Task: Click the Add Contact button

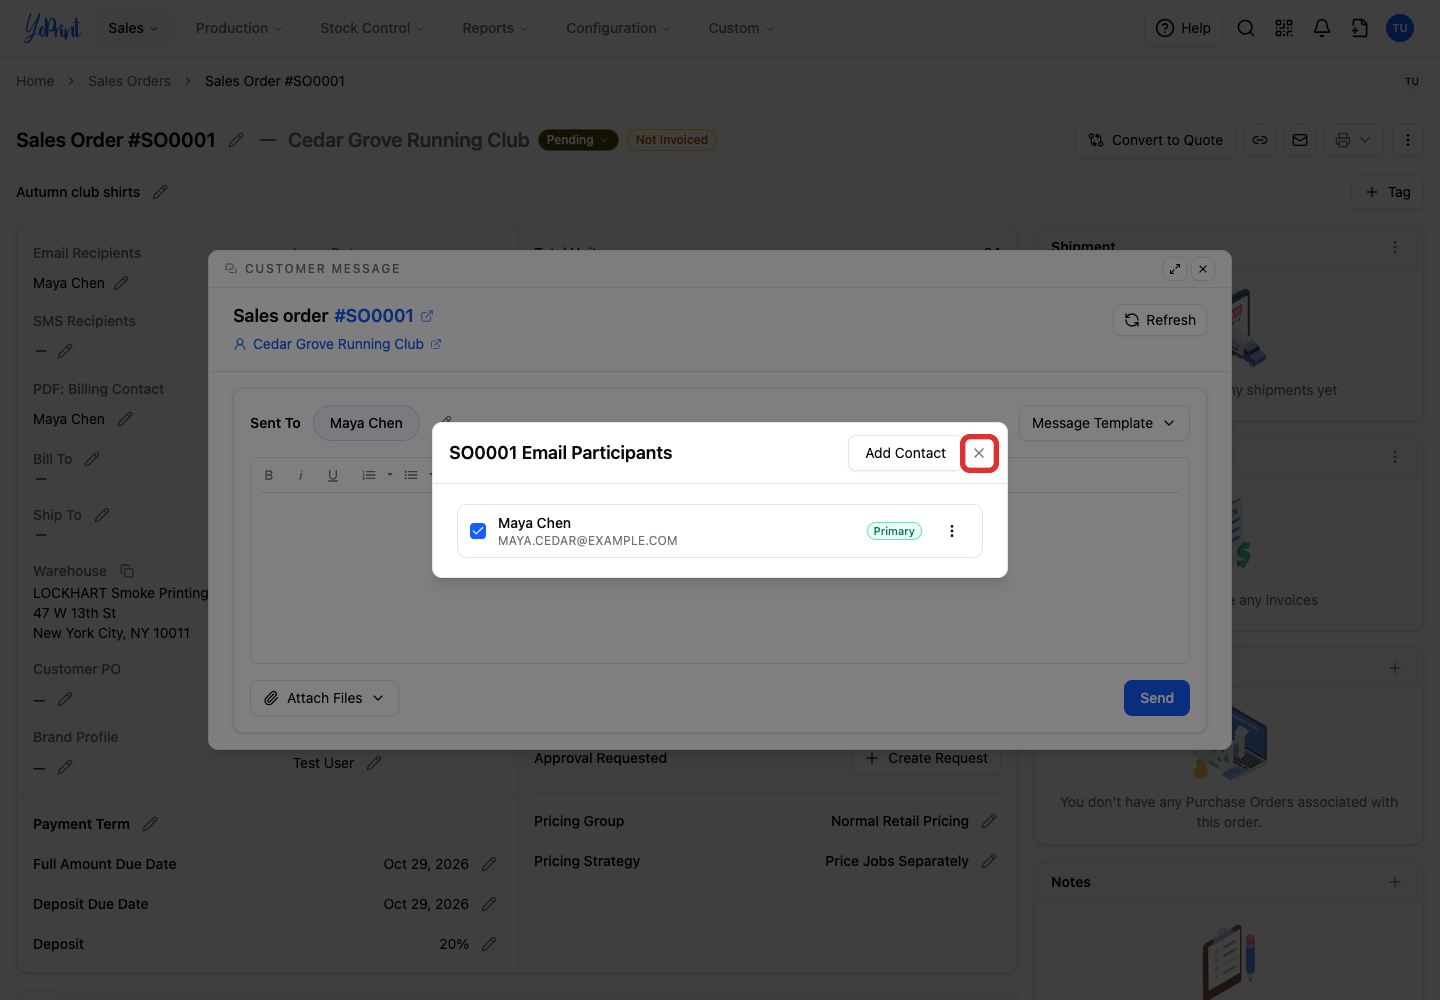Action: (x=905, y=453)
